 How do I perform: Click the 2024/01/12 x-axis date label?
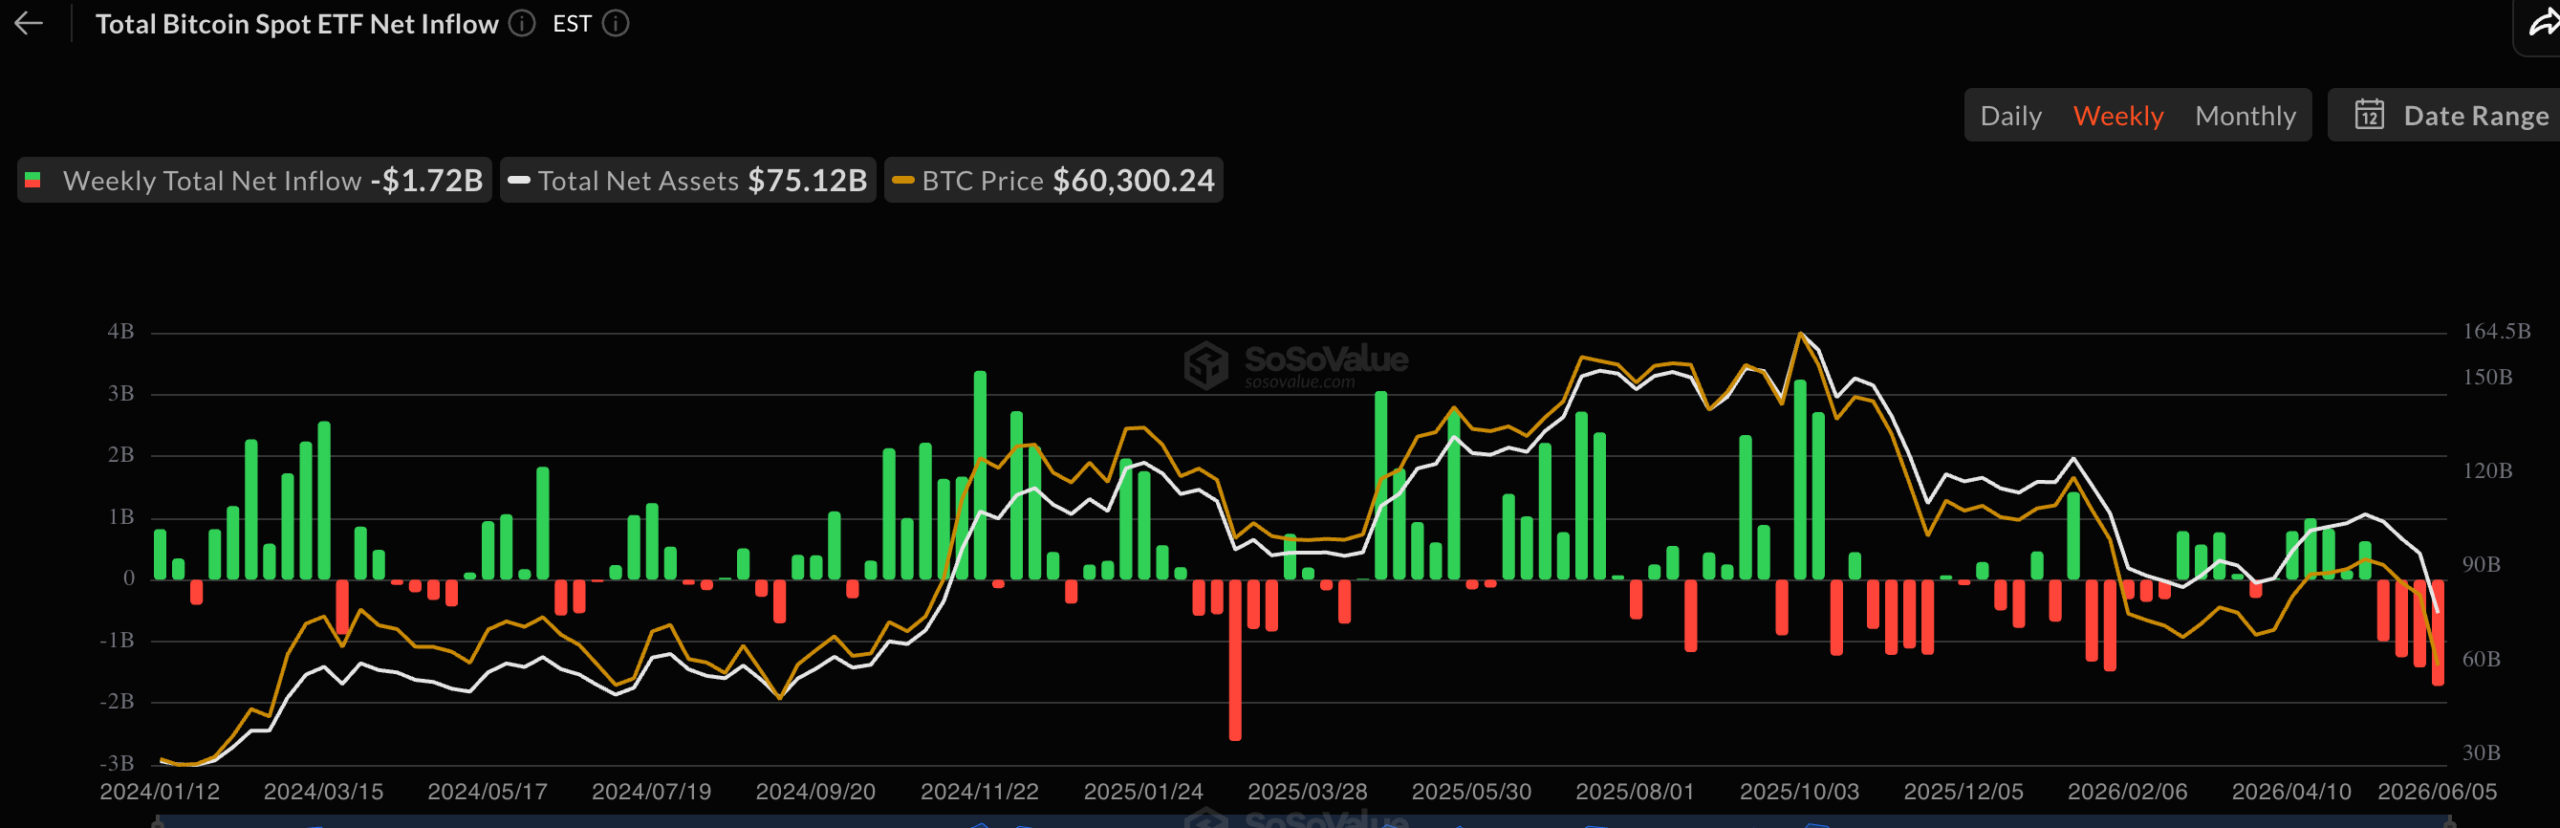(160, 792)
